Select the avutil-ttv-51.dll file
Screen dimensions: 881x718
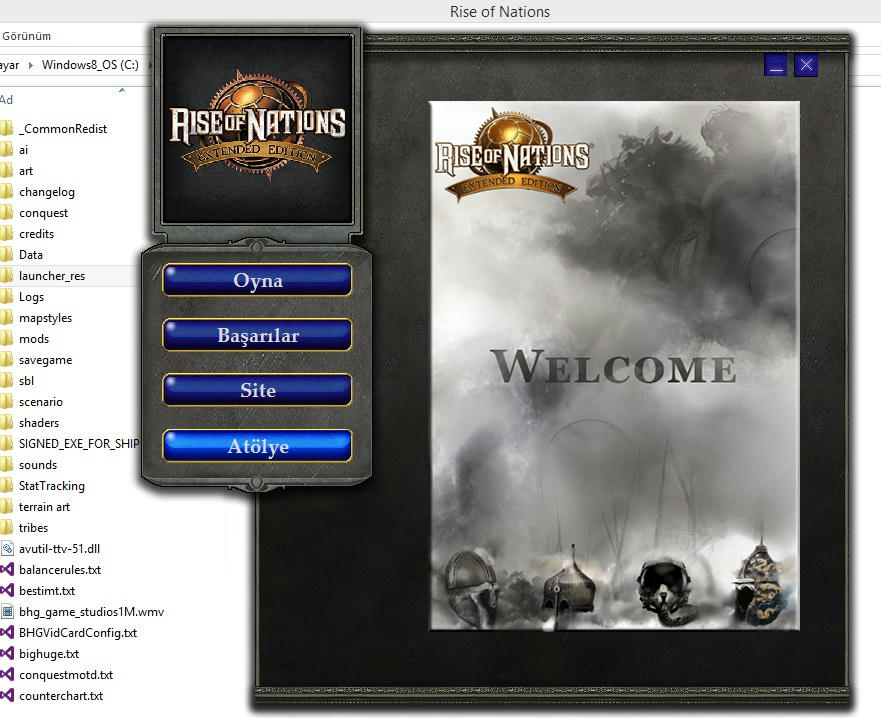(x=59, y=549)
